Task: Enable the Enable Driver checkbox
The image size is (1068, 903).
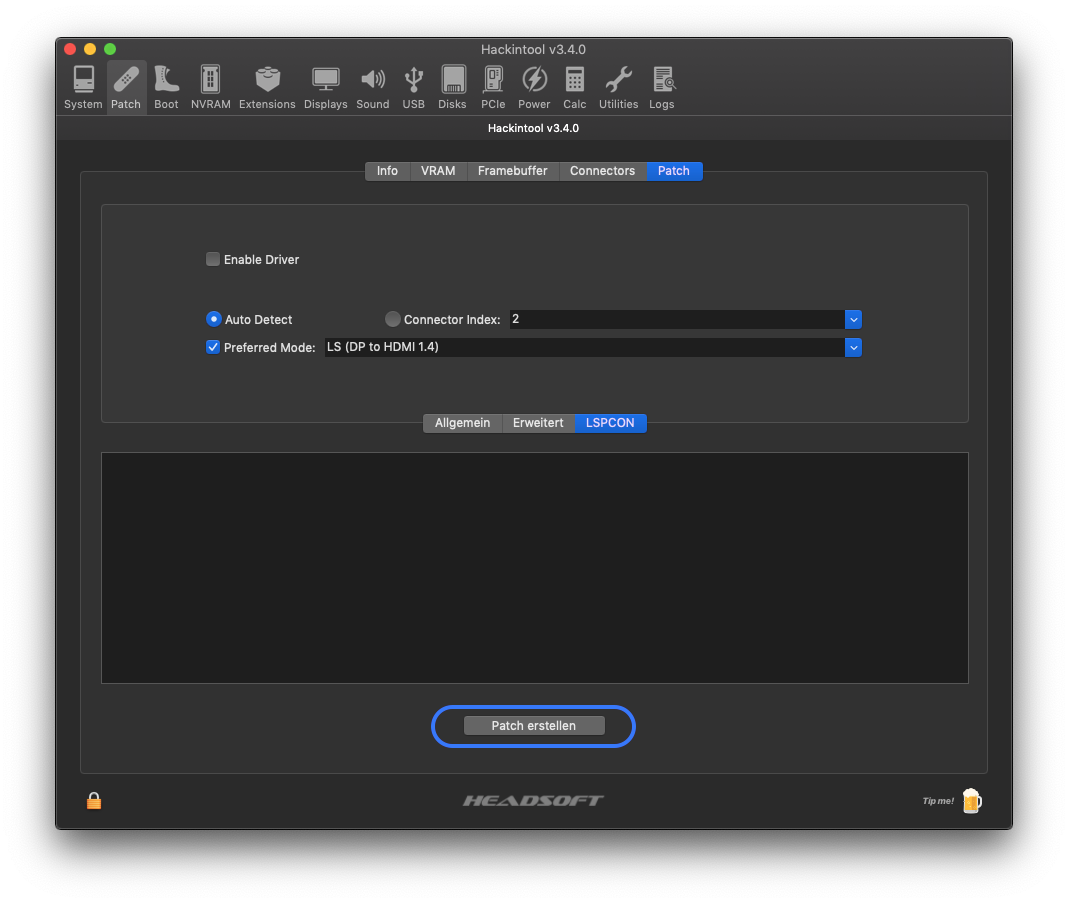Action: click(213, 259)
